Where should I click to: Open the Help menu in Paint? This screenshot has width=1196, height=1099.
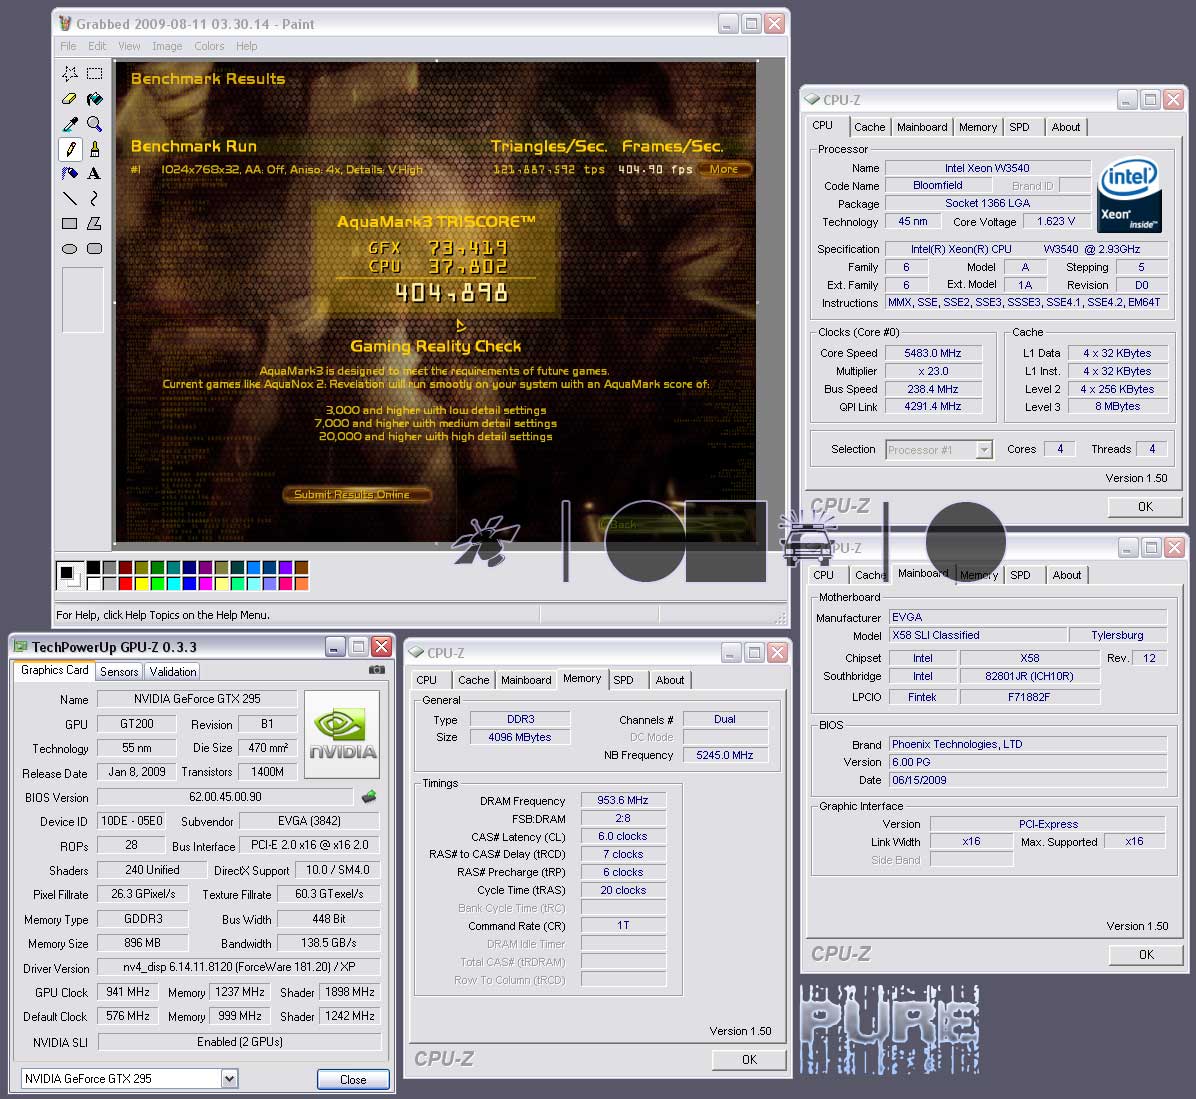point(246,46)
